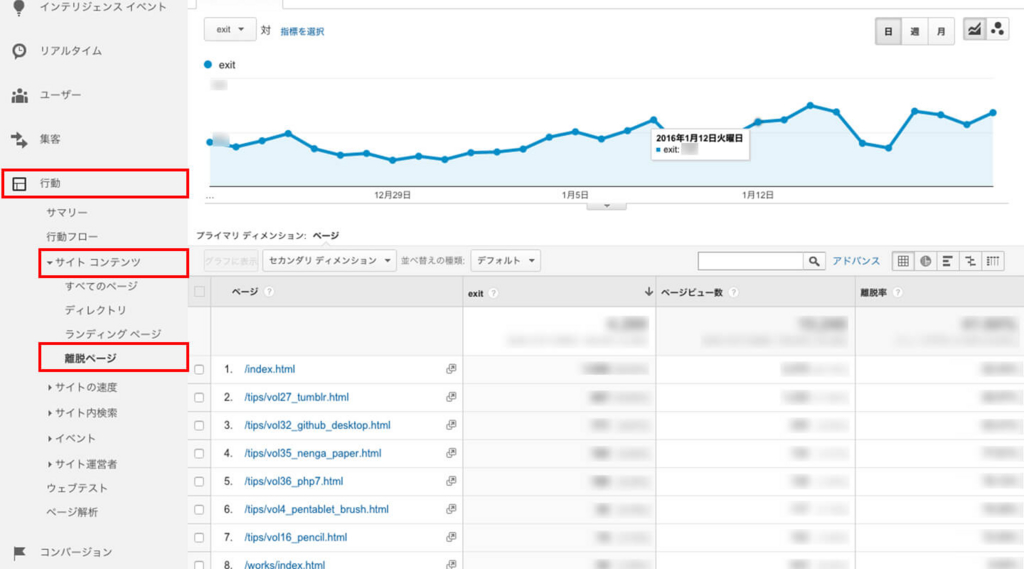Open the デフォルト sort type dropdown

(x=505, y=261)
